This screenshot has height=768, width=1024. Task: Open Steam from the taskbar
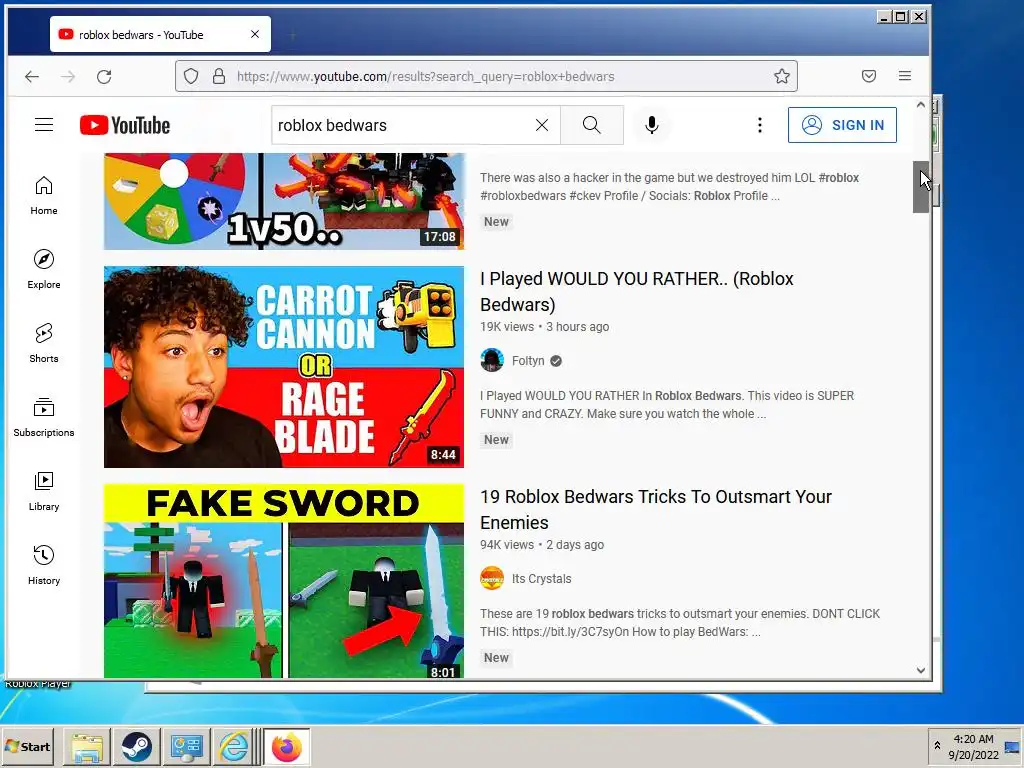136,746
